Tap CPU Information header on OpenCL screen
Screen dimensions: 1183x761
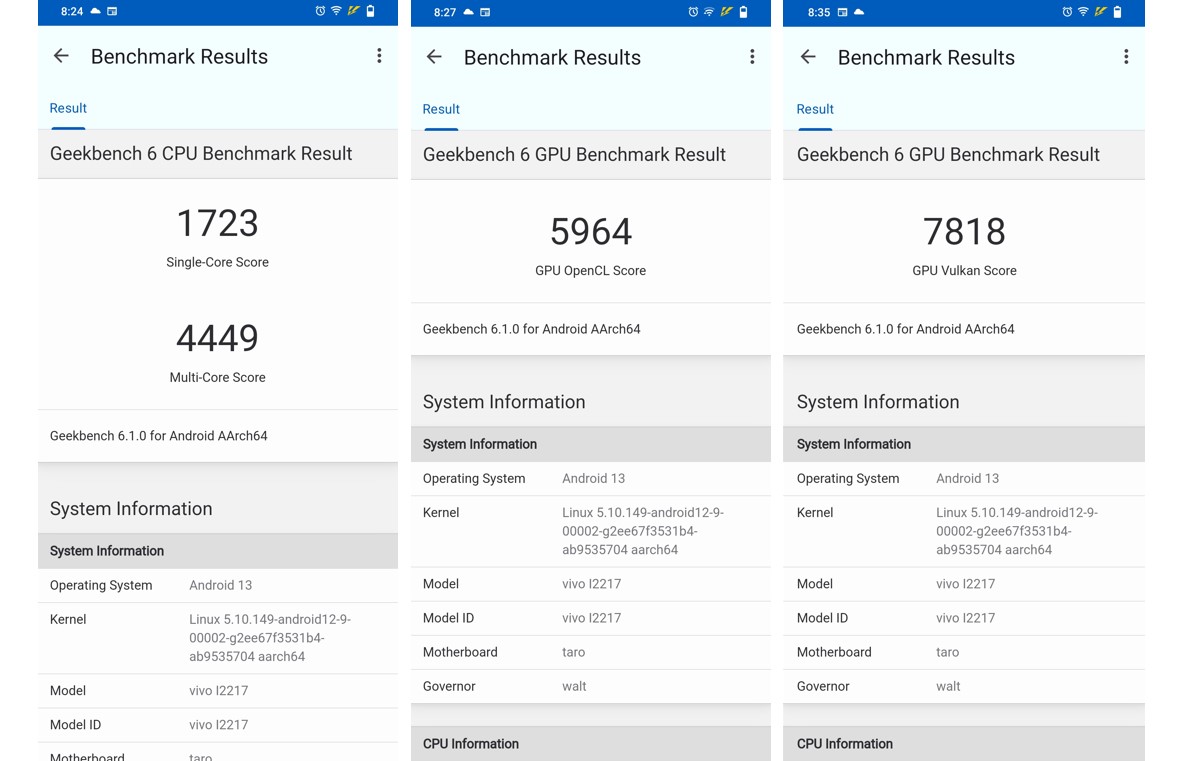(x=591, y=744)
